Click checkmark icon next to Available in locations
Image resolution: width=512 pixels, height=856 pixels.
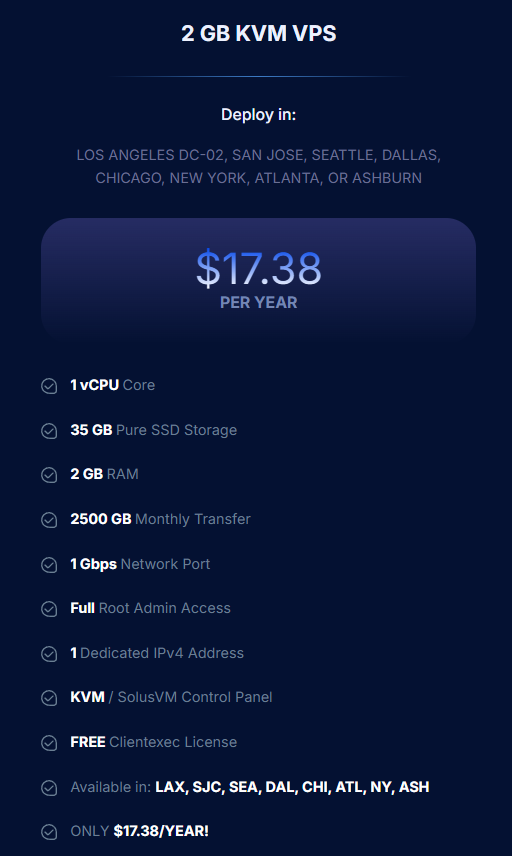click(x=49, y=788)
